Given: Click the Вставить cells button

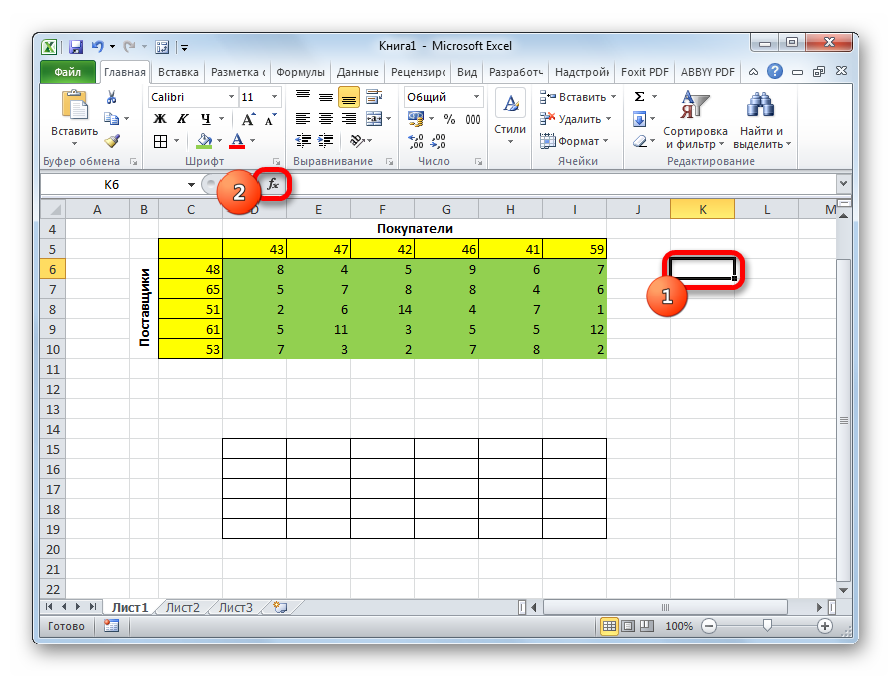Looking at the screenshot, I should pos(578,97).
